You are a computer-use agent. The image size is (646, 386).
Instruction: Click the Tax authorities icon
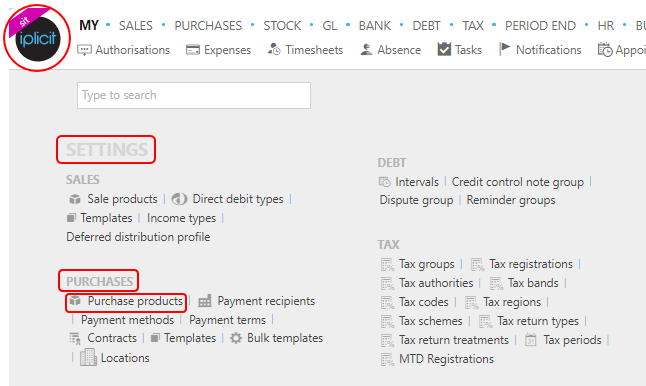coord(387,283)
